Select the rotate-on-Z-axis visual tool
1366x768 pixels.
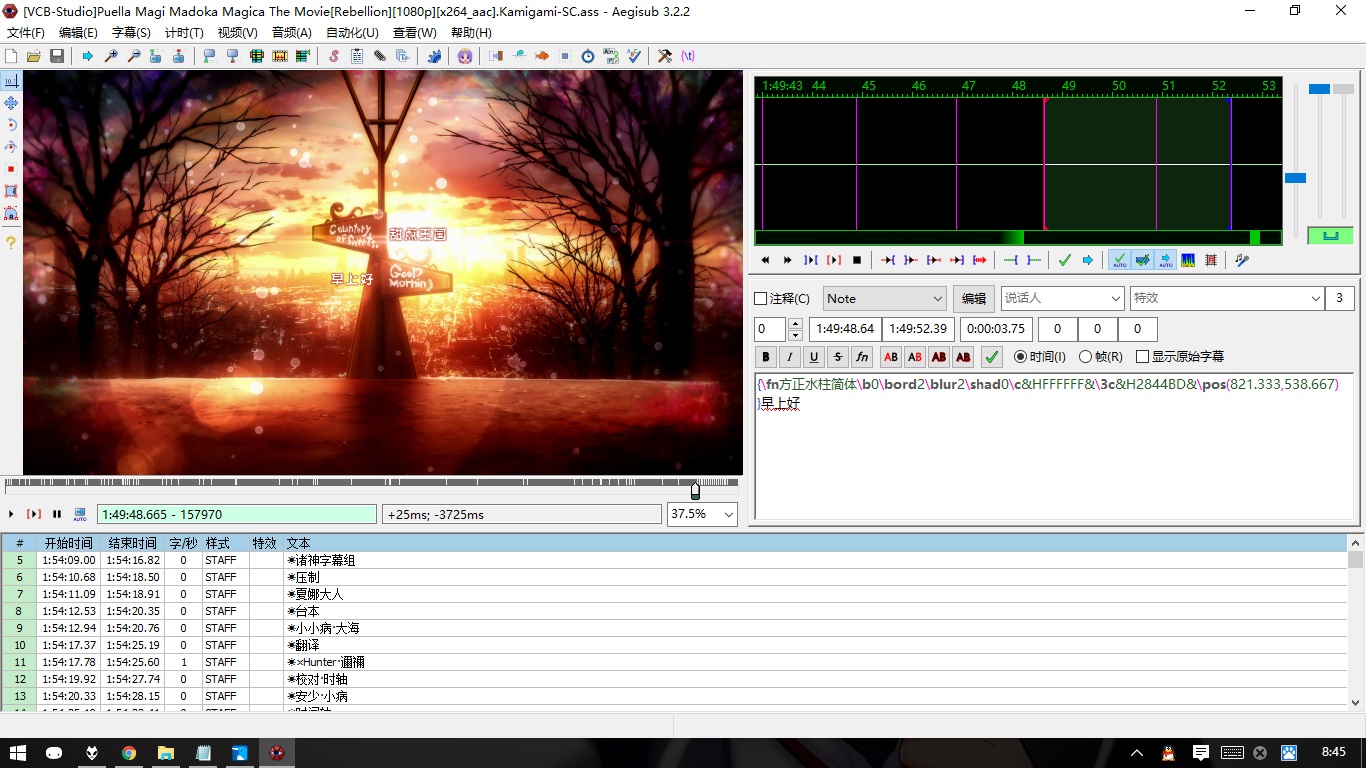click(x=11, y=125)
